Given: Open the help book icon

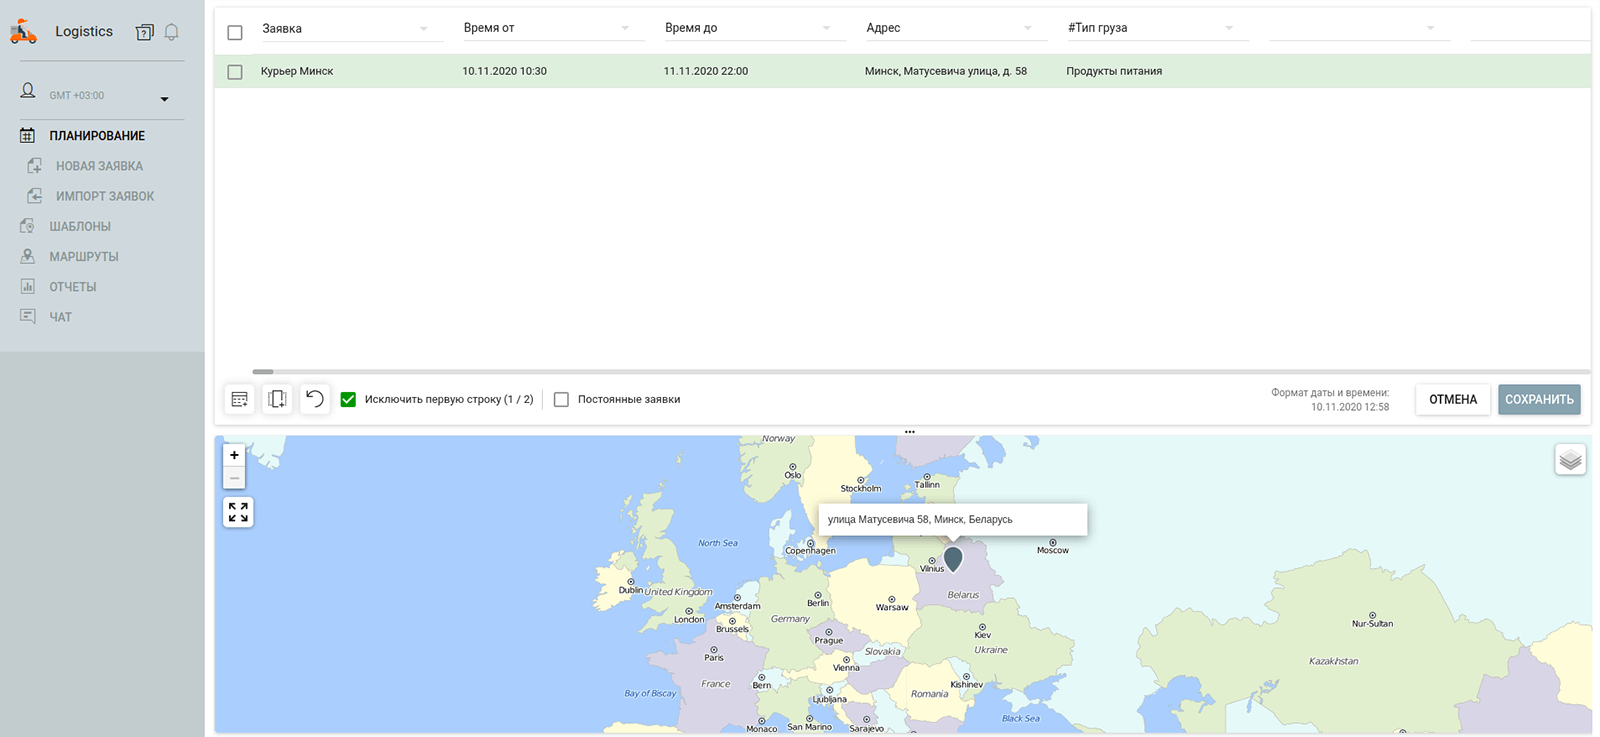Looking at the screenshot, I should (x=145, y=32).
